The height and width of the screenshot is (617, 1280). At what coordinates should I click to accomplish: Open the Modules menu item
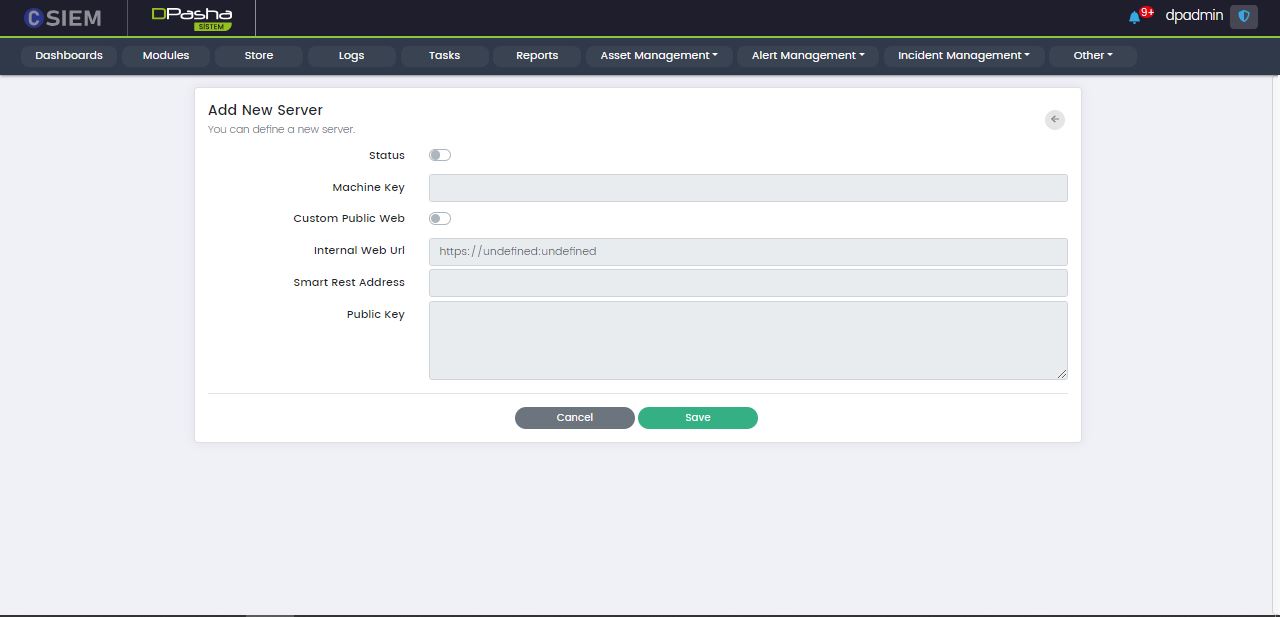pyautogui.click(x=166, y=56)
